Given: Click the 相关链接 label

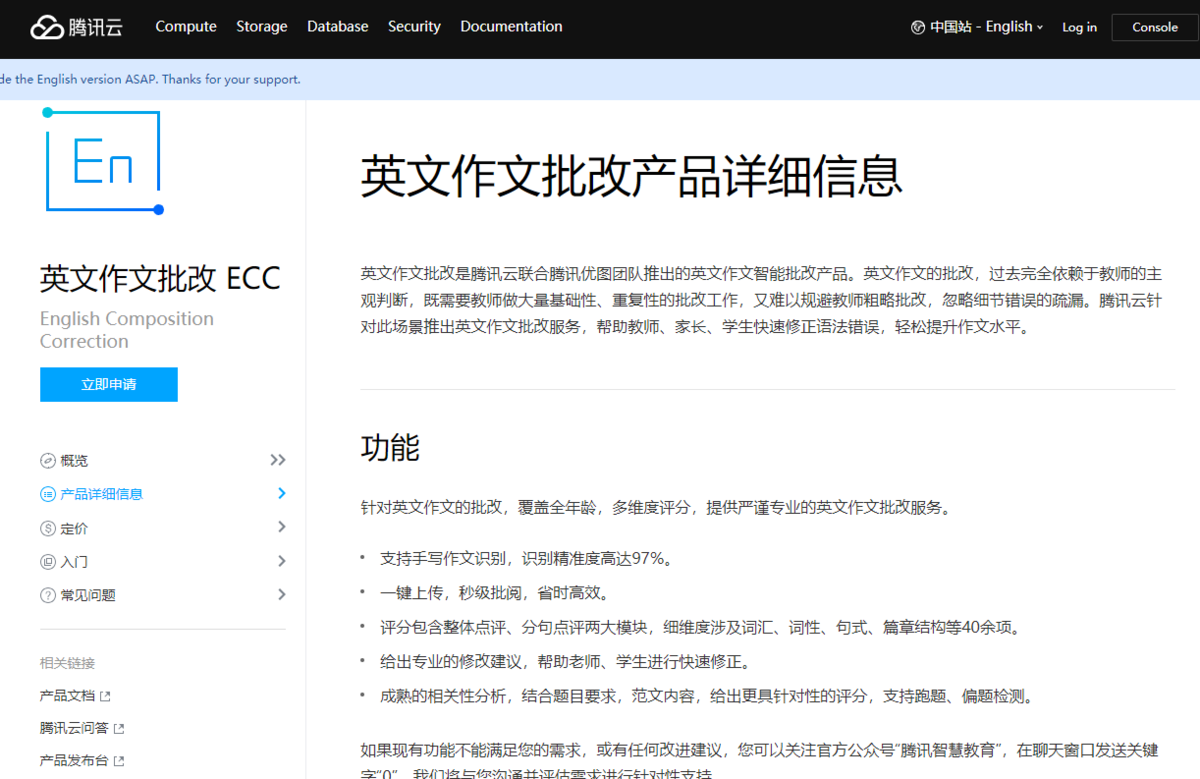Looking at the screenshot, I should pyautogui.click(x=68, y=663).
